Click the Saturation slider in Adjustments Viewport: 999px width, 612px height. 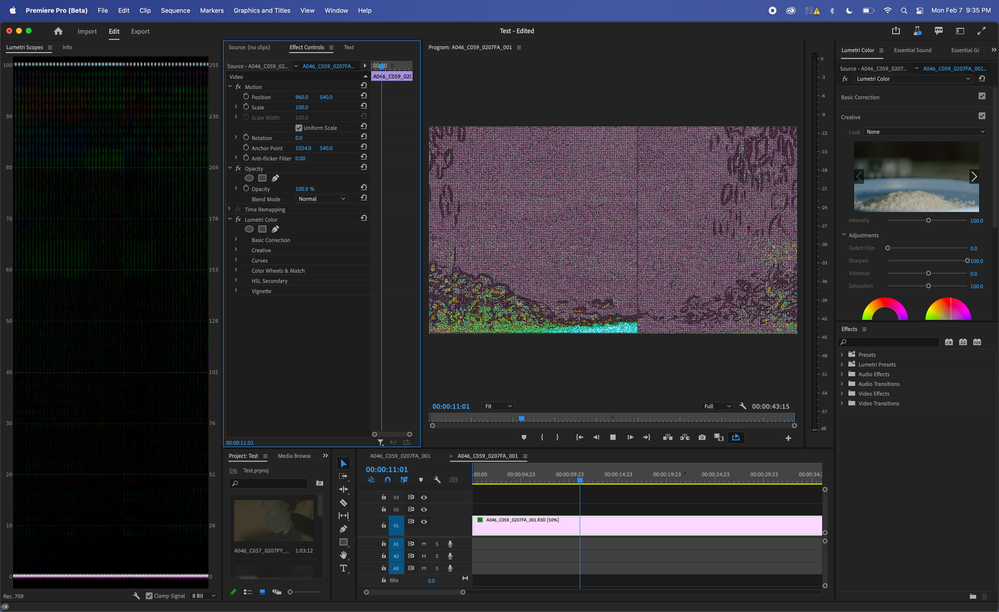[x=928, y=286]
